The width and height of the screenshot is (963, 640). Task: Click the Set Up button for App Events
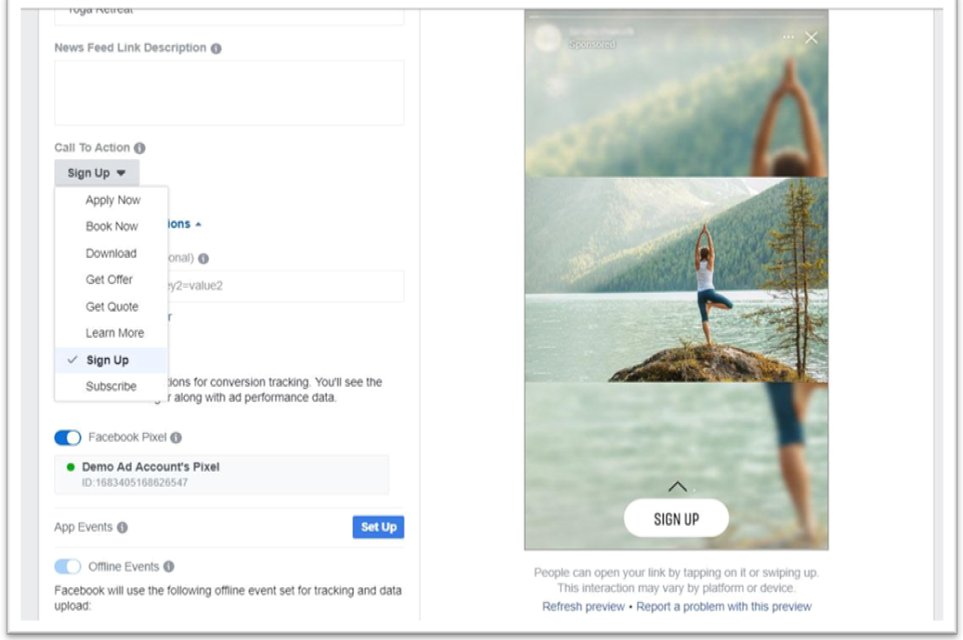pyautogui.click(x=378, y=527)
